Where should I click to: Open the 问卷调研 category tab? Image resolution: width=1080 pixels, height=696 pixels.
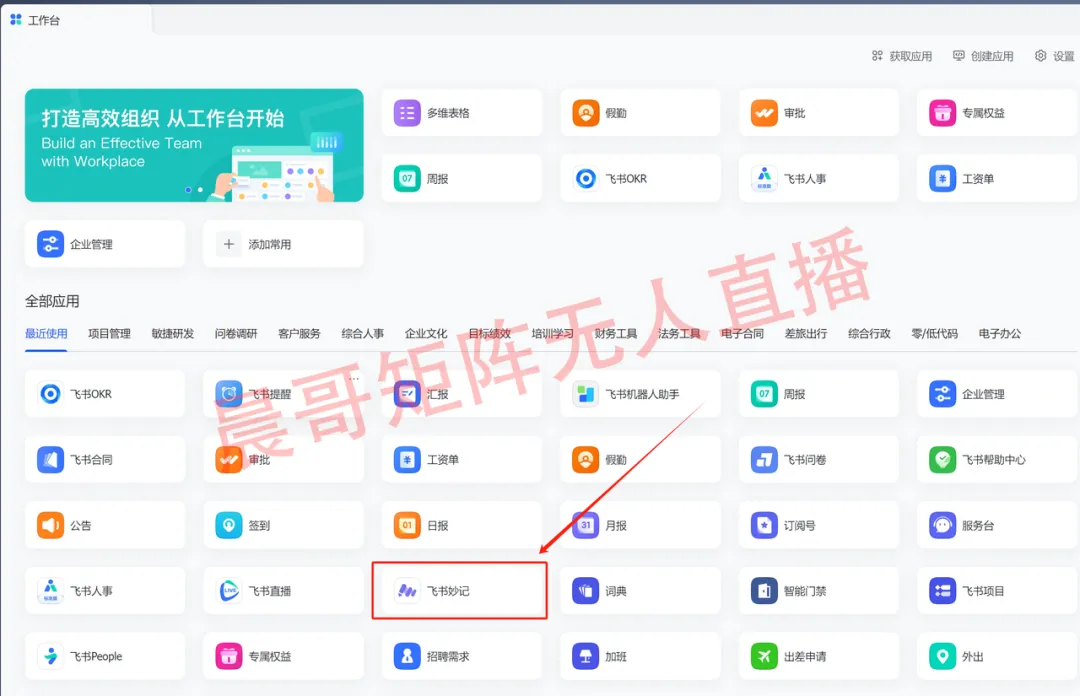coord(236,334)
